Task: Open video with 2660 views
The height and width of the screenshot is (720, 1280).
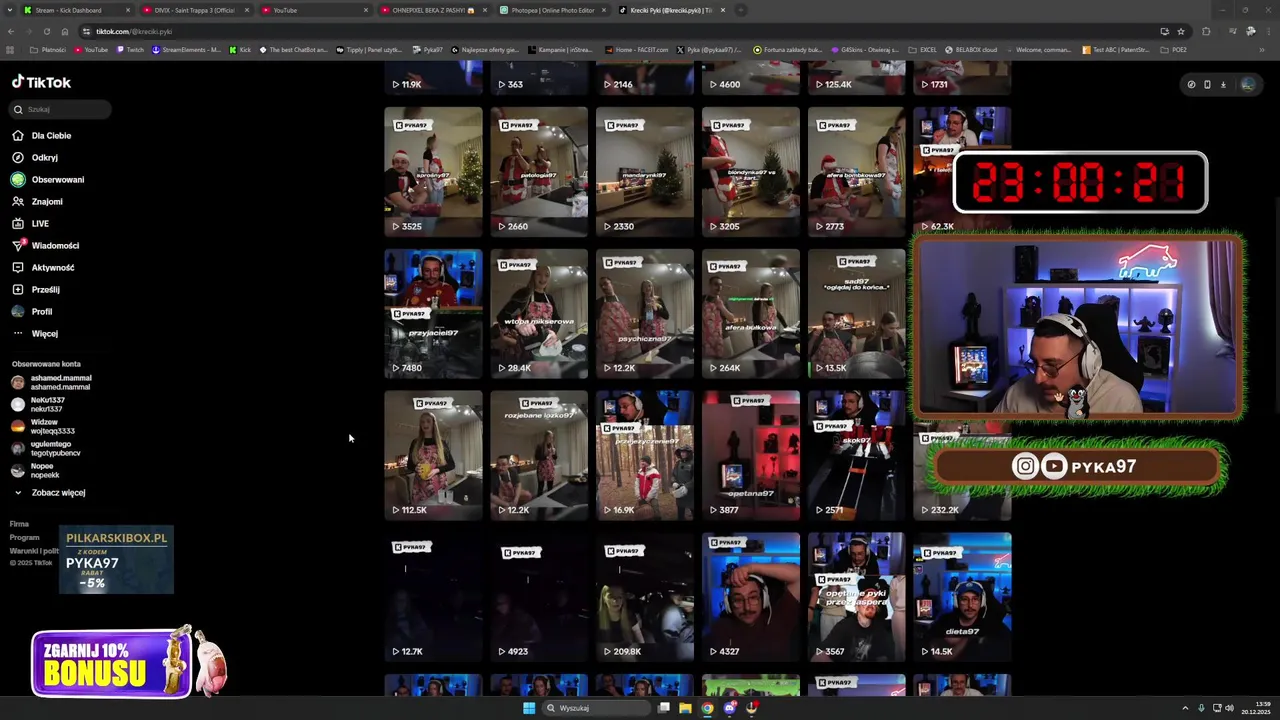Action: point(539,171)
